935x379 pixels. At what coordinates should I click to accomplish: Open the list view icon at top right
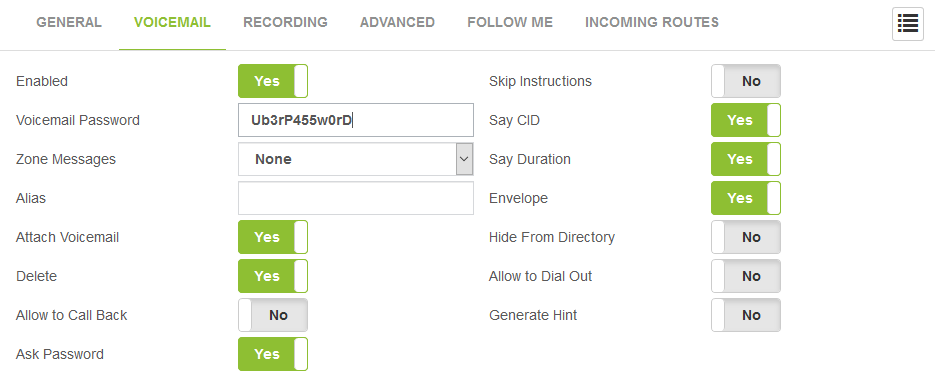pyautogui.click(x=908, y=24)
